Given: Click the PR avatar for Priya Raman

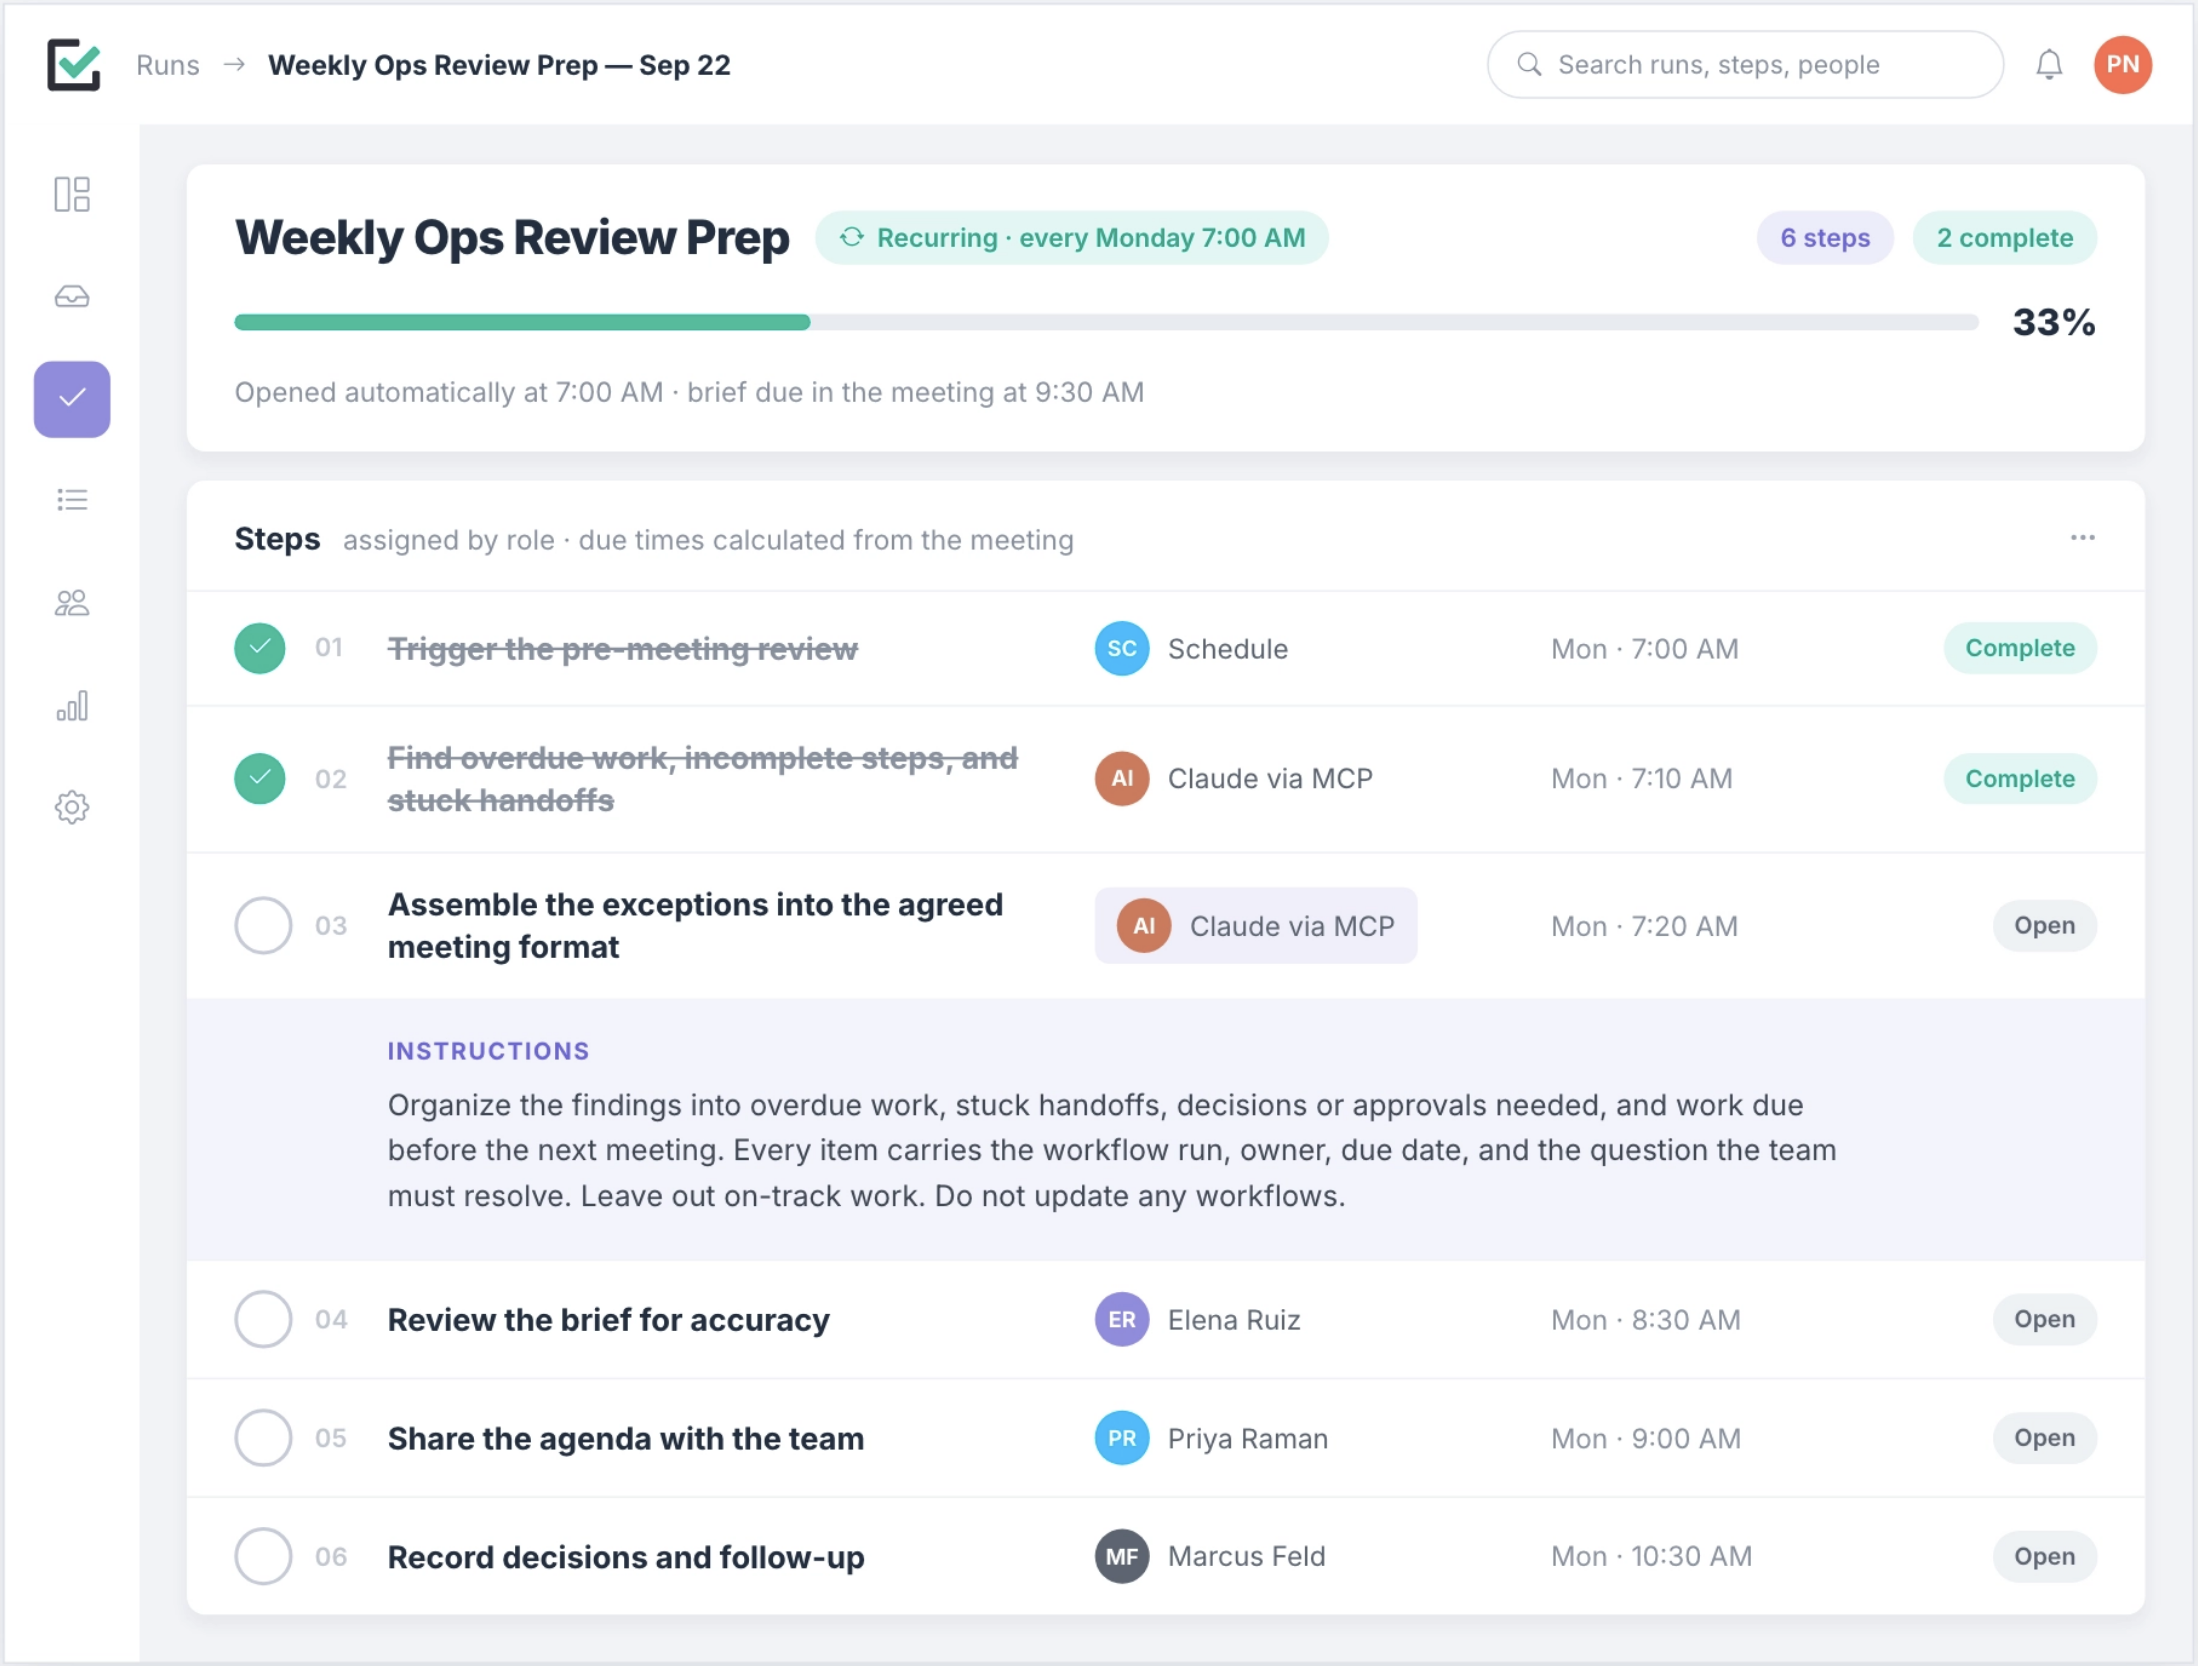Looking at the screenshot, I should coord(1121,1437).
